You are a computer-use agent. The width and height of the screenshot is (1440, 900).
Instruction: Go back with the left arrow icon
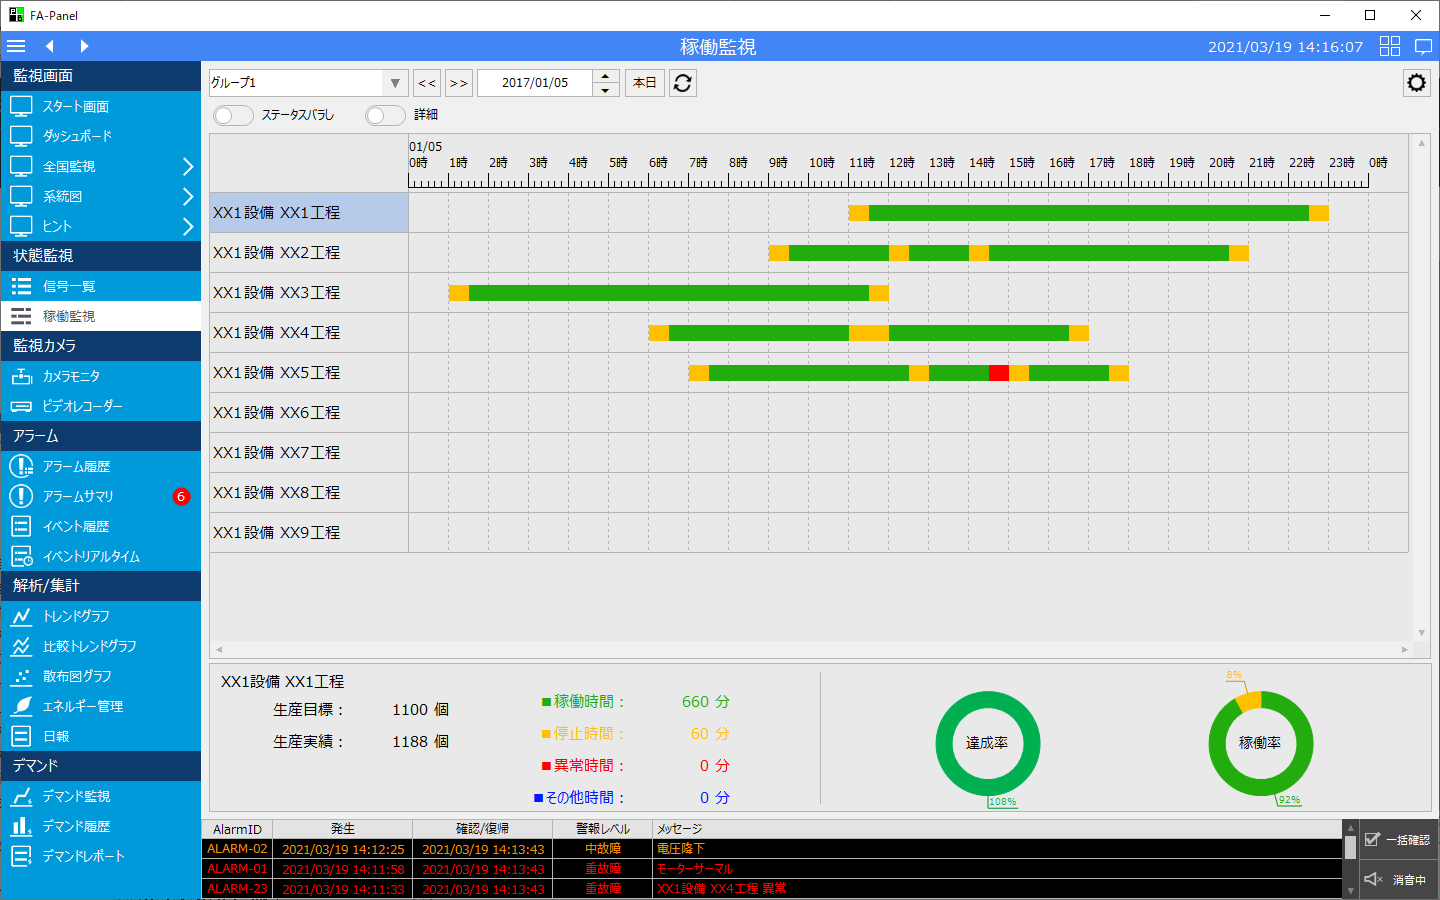point(49,46)
